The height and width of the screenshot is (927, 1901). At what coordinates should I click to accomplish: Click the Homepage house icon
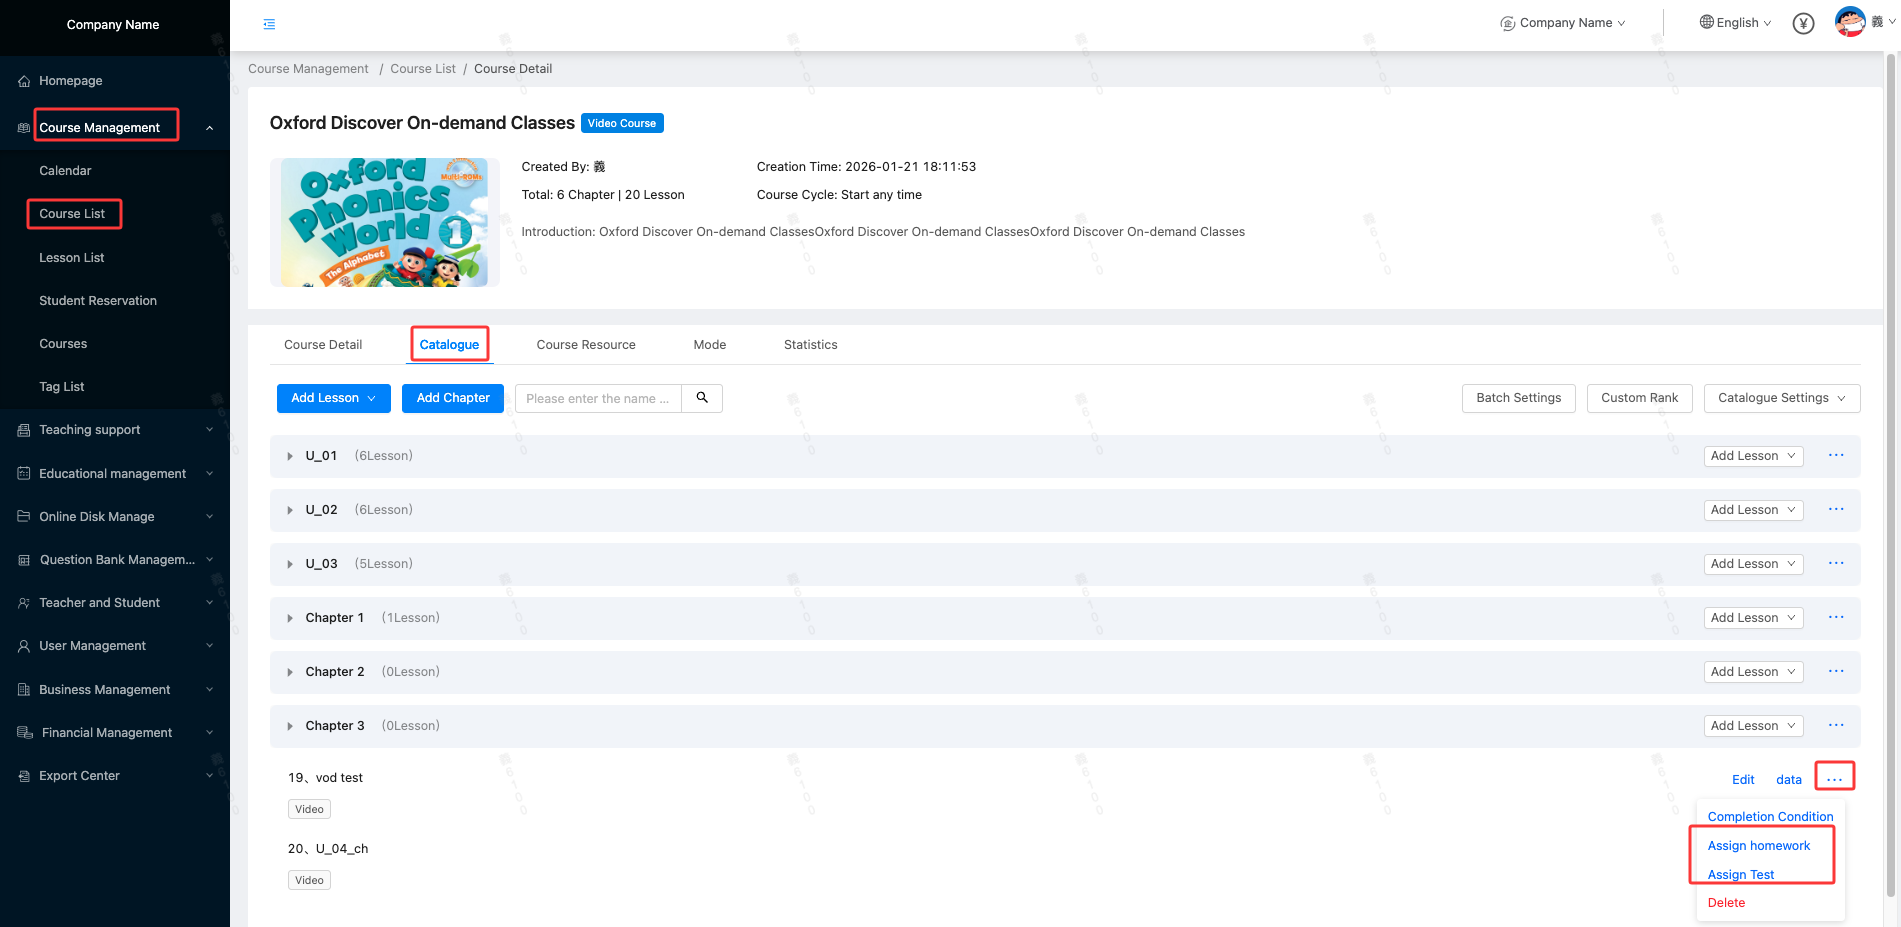[x=24, y=81]
